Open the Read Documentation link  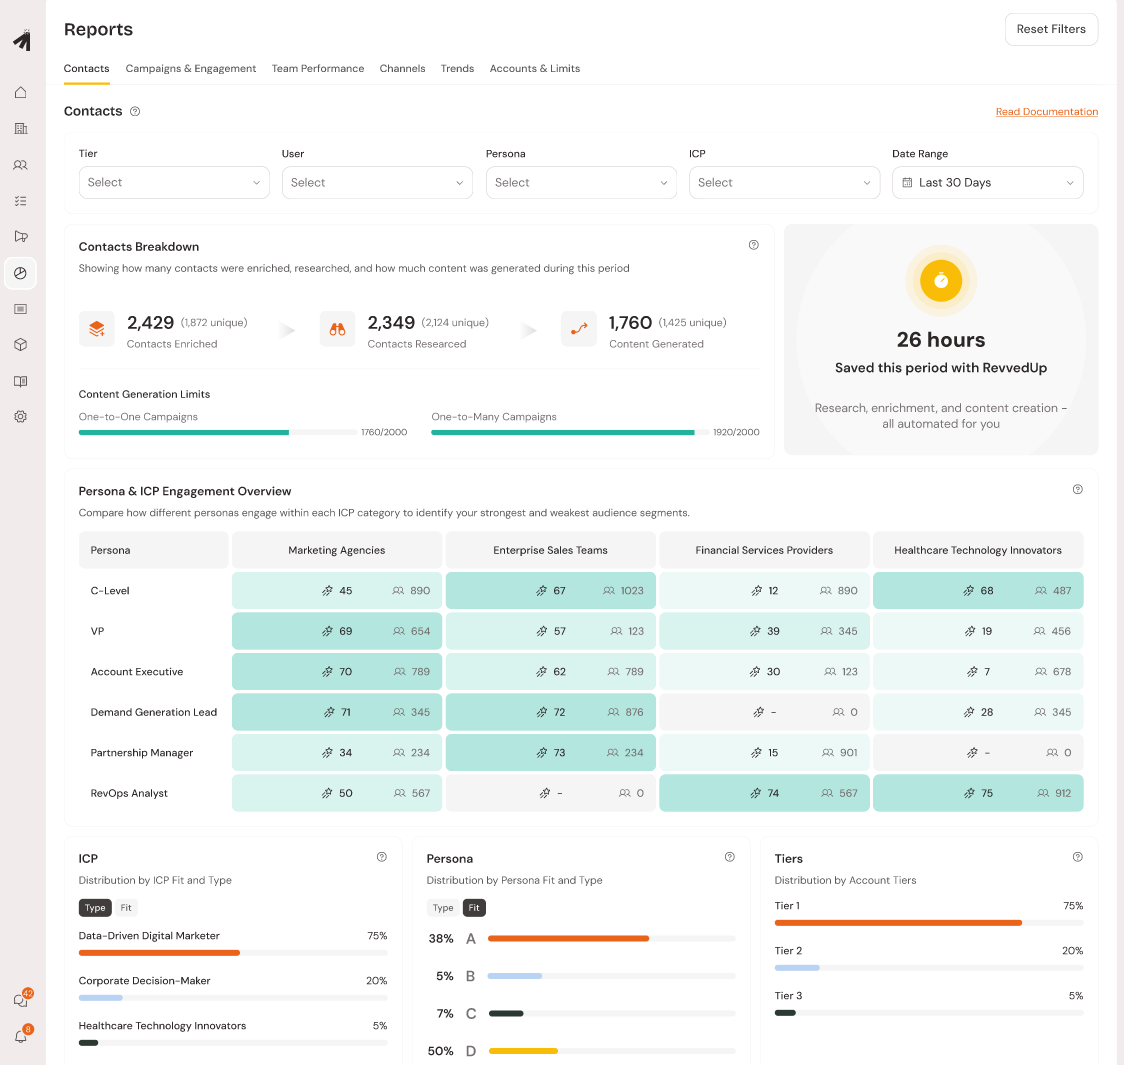pyautogui.click(x=1046, y=112)
